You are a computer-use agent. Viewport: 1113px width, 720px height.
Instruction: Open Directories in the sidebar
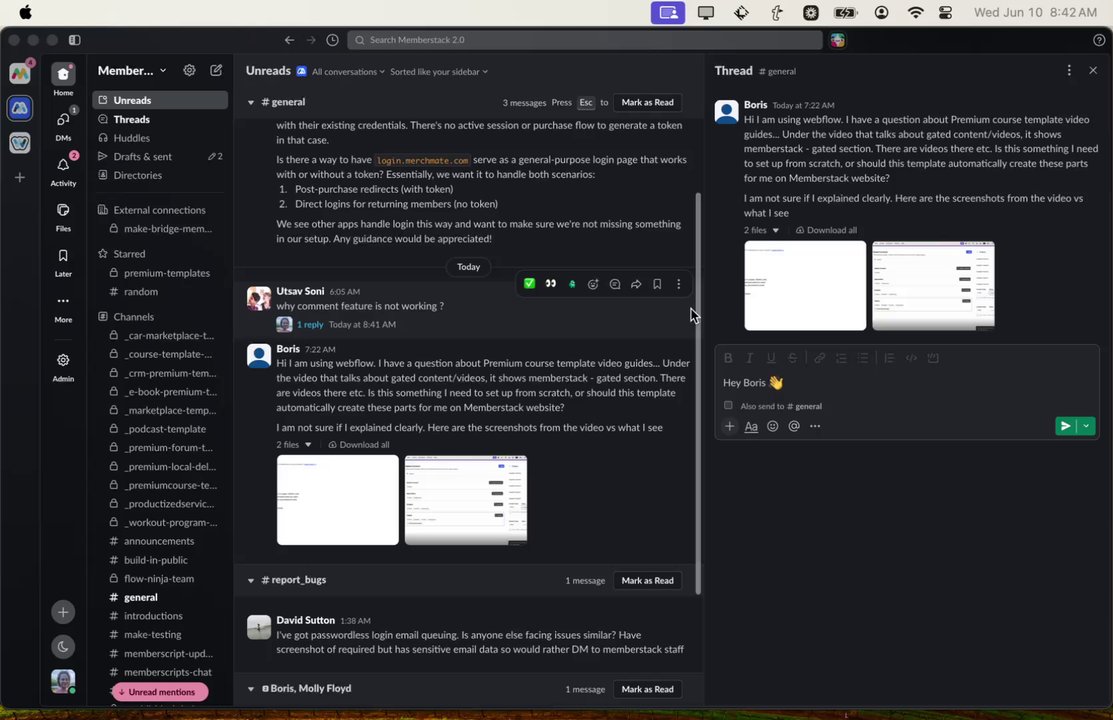tap(160, 175)
